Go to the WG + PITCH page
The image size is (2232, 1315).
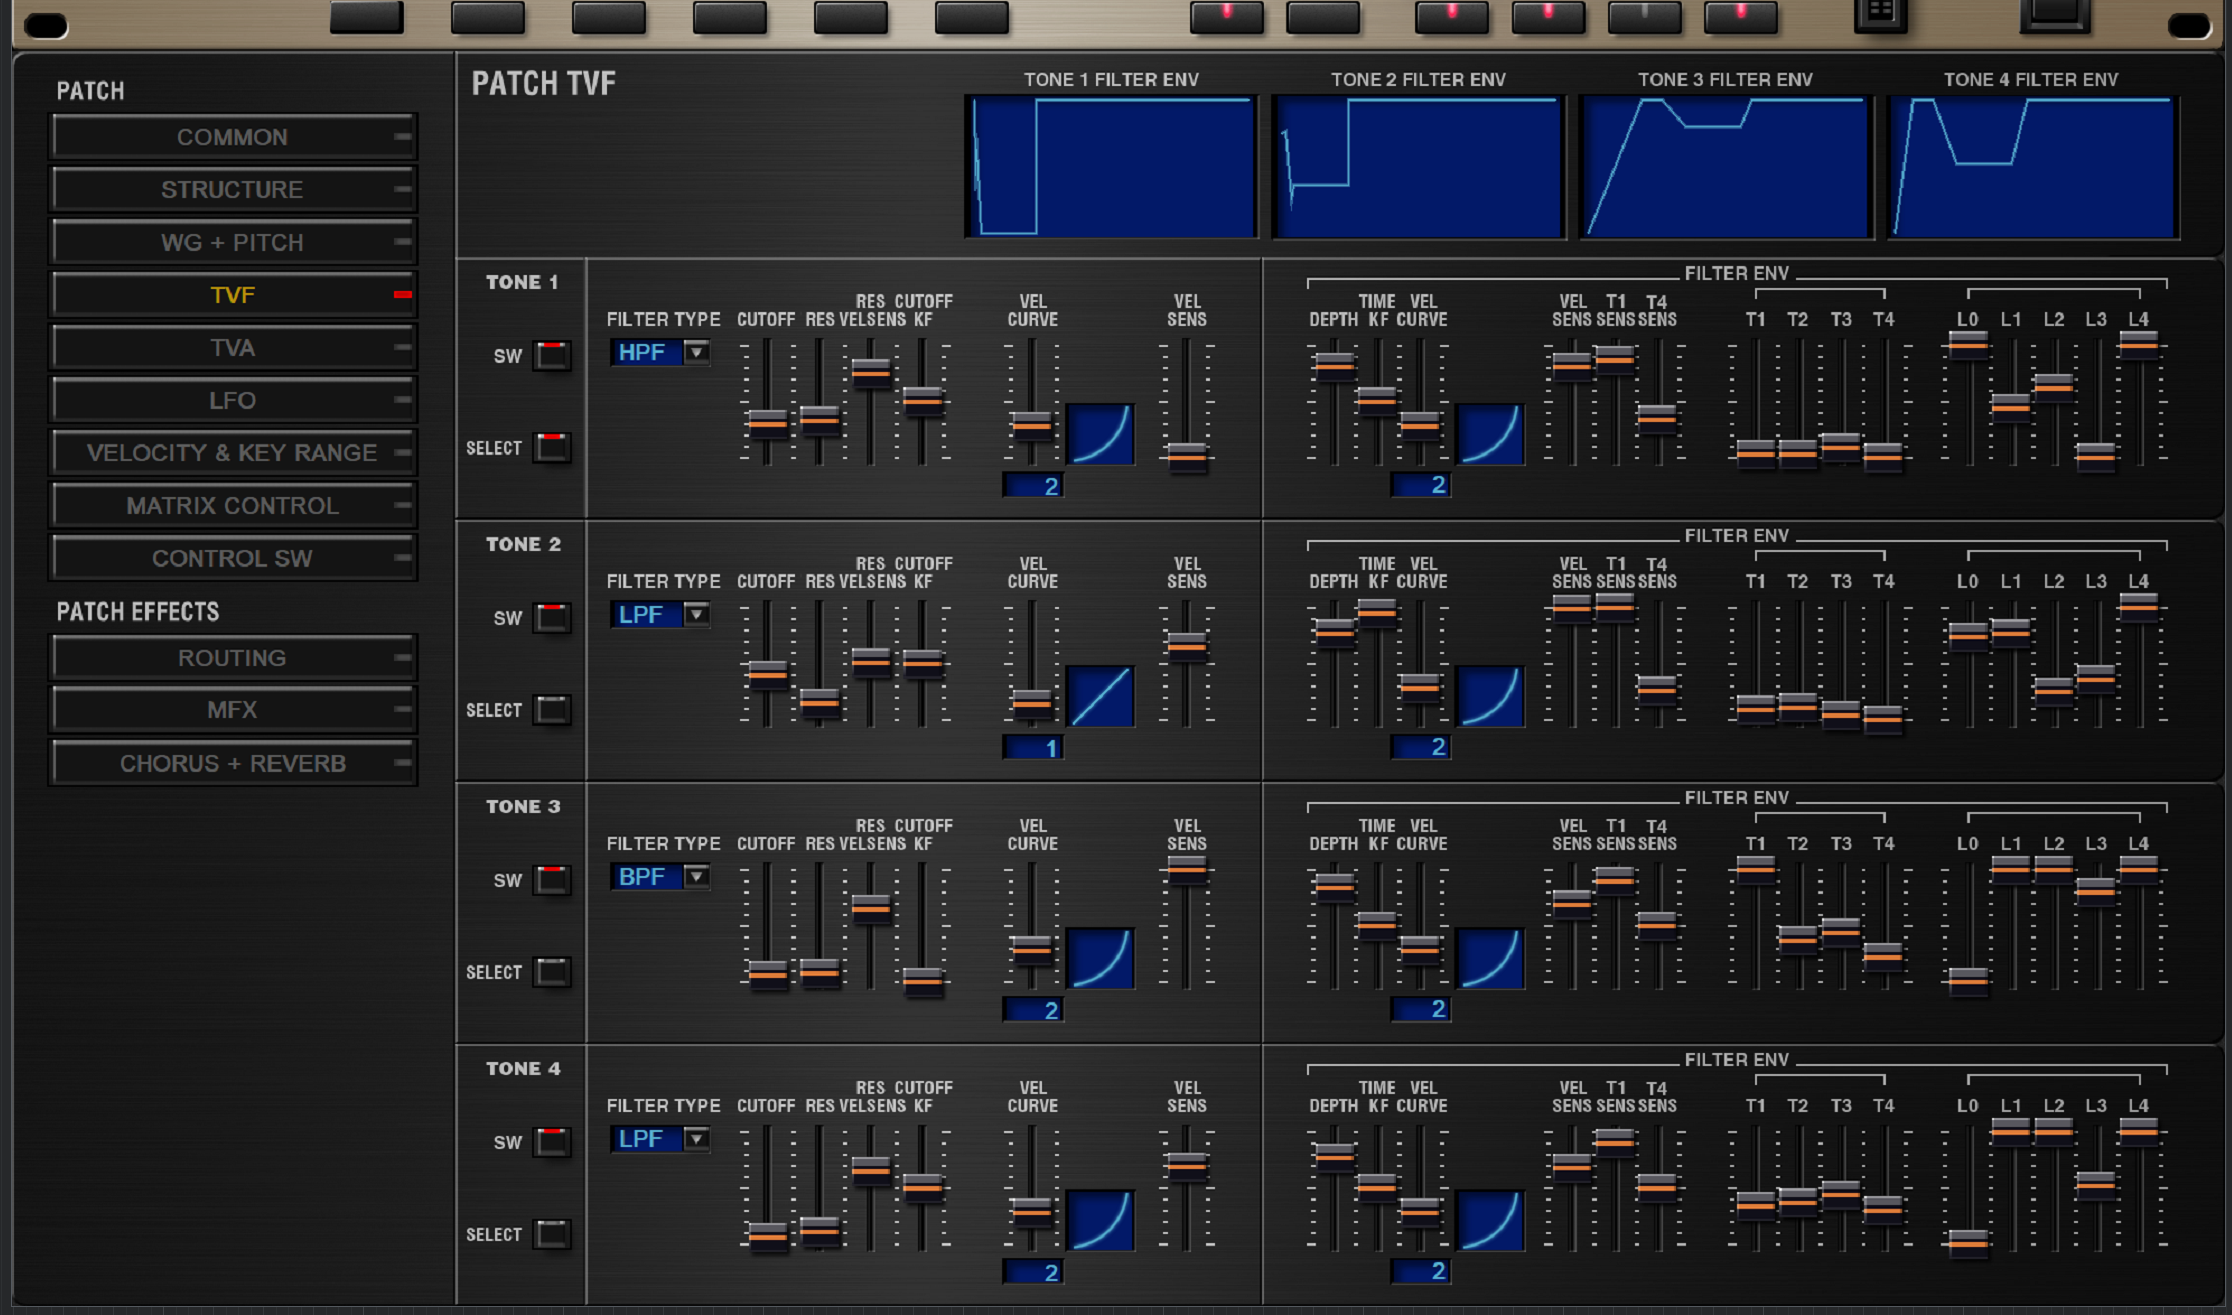click(x=232, y=243)
